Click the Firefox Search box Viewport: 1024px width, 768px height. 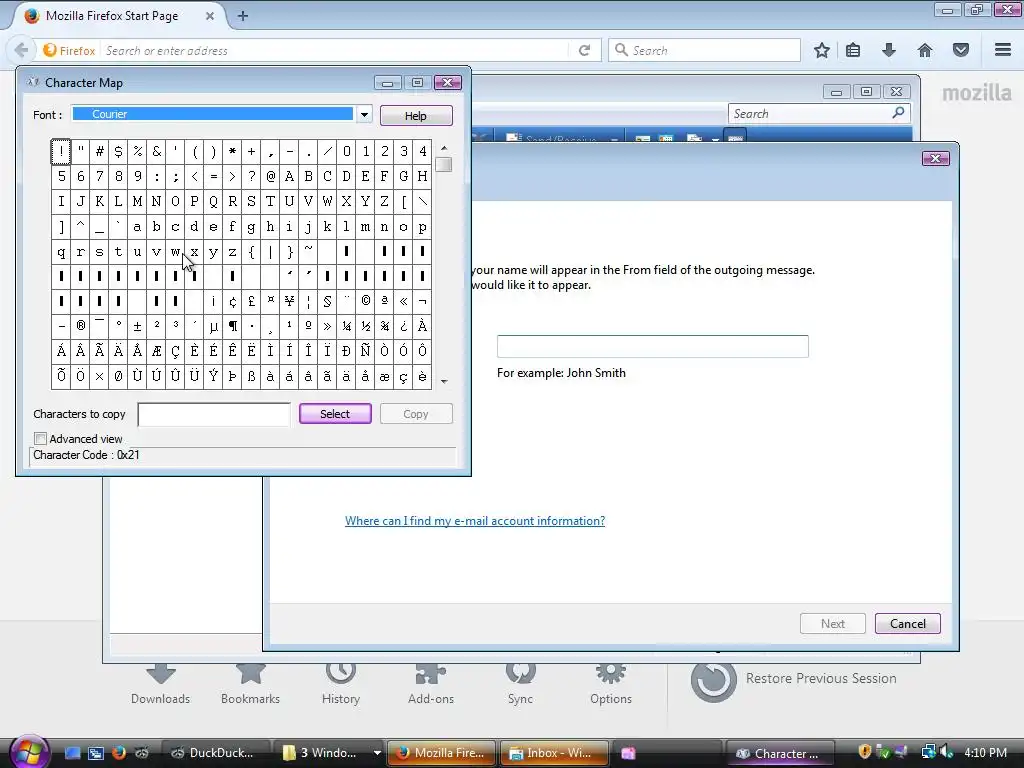(704, 50)
